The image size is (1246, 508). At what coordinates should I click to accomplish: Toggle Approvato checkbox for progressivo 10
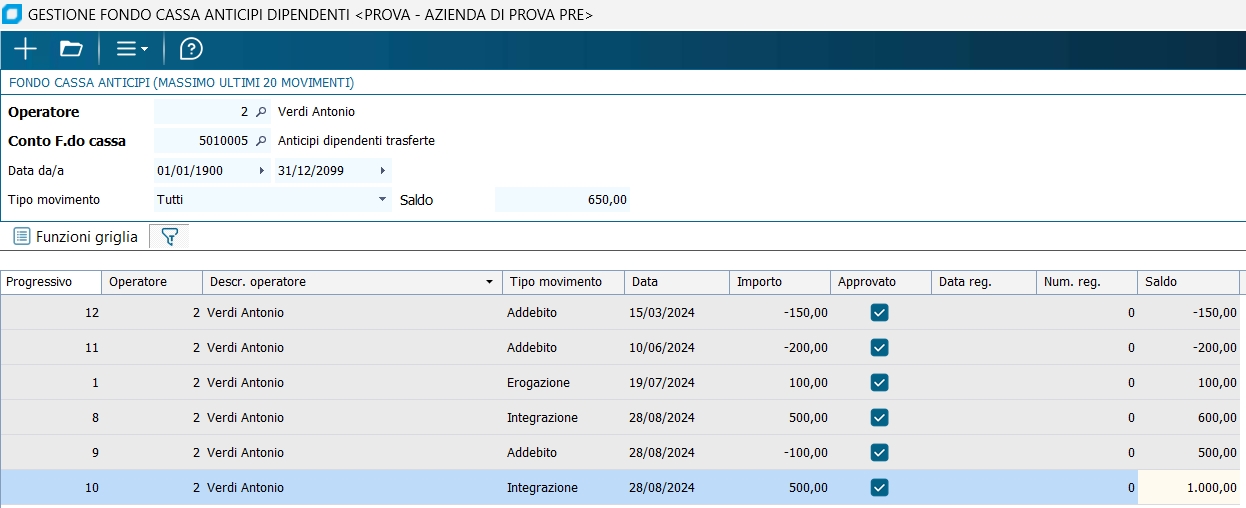click(x=880, y=488)
